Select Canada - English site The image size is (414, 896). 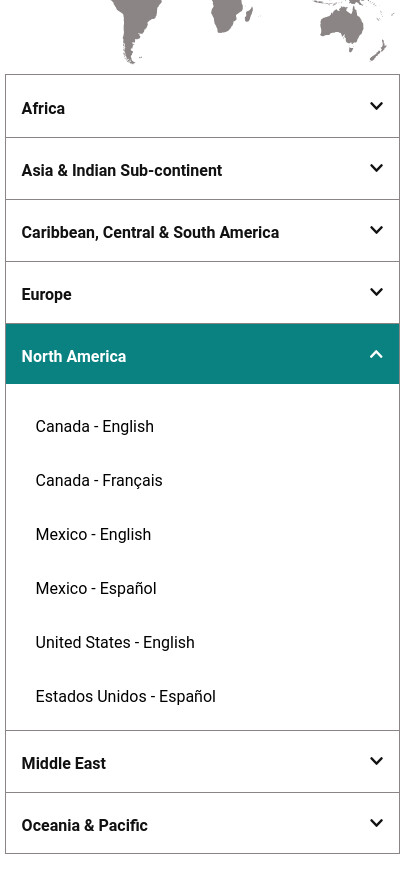click(x=94, y=426)
